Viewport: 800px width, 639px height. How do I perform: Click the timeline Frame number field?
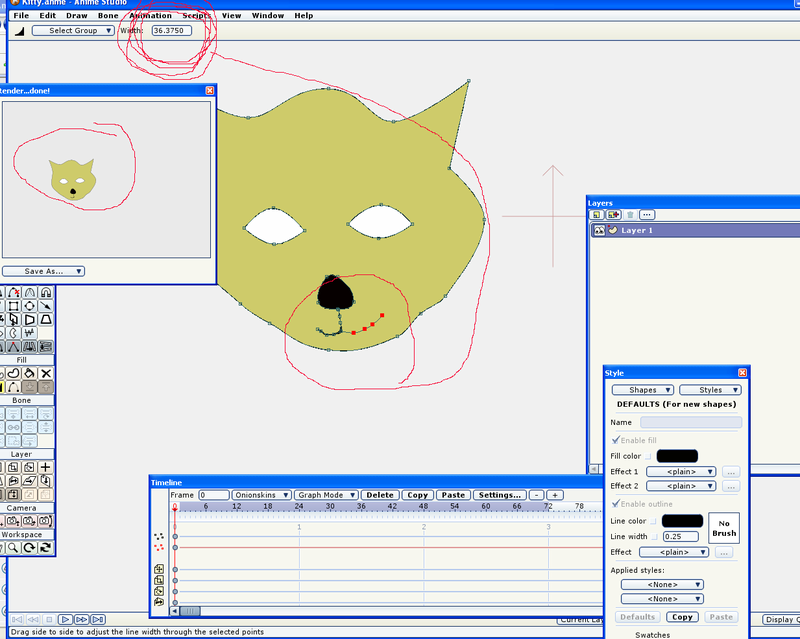point(214,495)
